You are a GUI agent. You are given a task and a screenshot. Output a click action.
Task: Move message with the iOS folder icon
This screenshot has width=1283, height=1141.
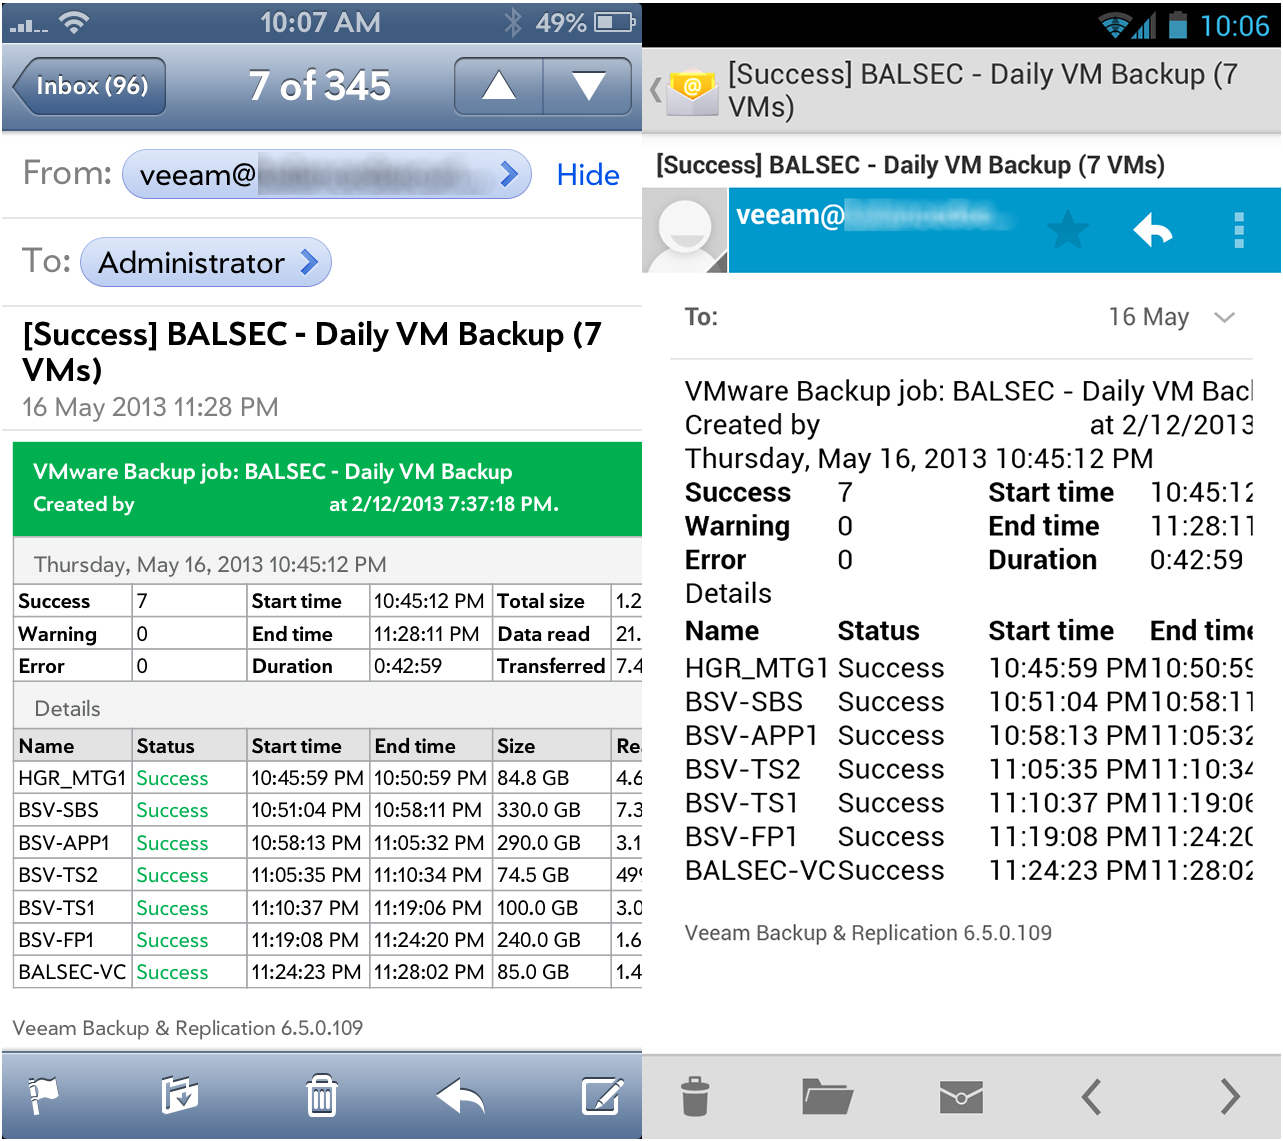(x=181, y=1096)
